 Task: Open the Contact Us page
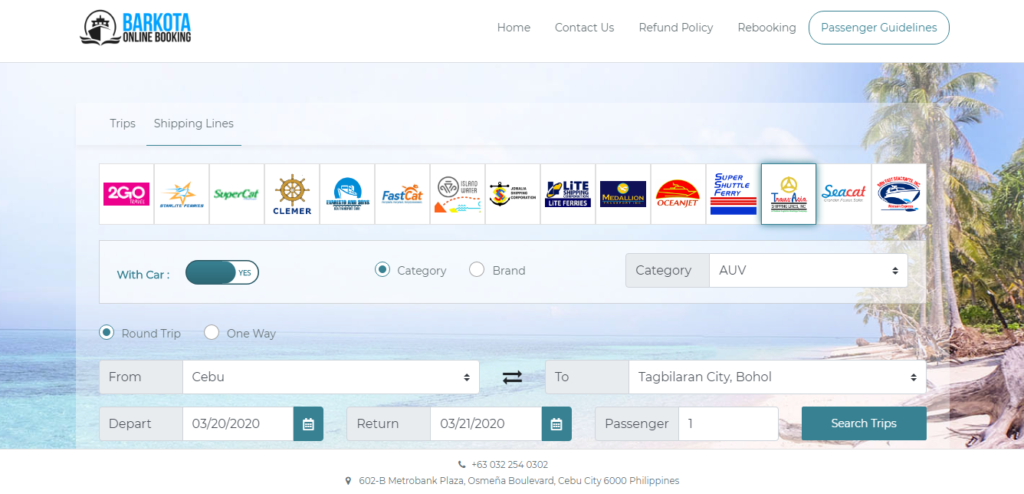(x=584, y=27)
